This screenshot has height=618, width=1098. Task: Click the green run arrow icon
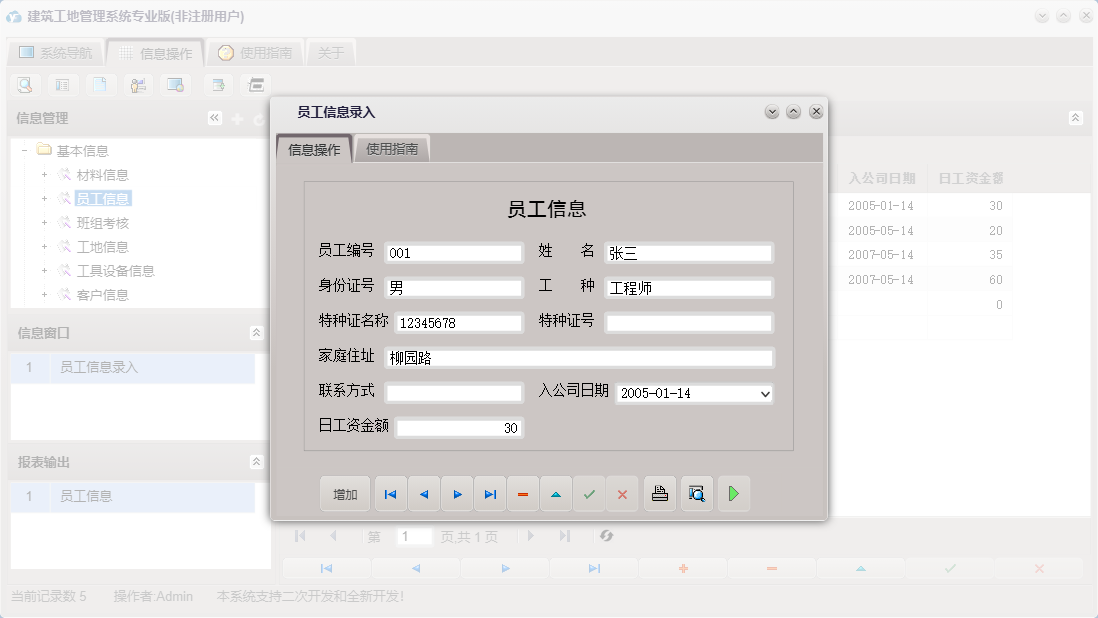(x=733, y=493)
